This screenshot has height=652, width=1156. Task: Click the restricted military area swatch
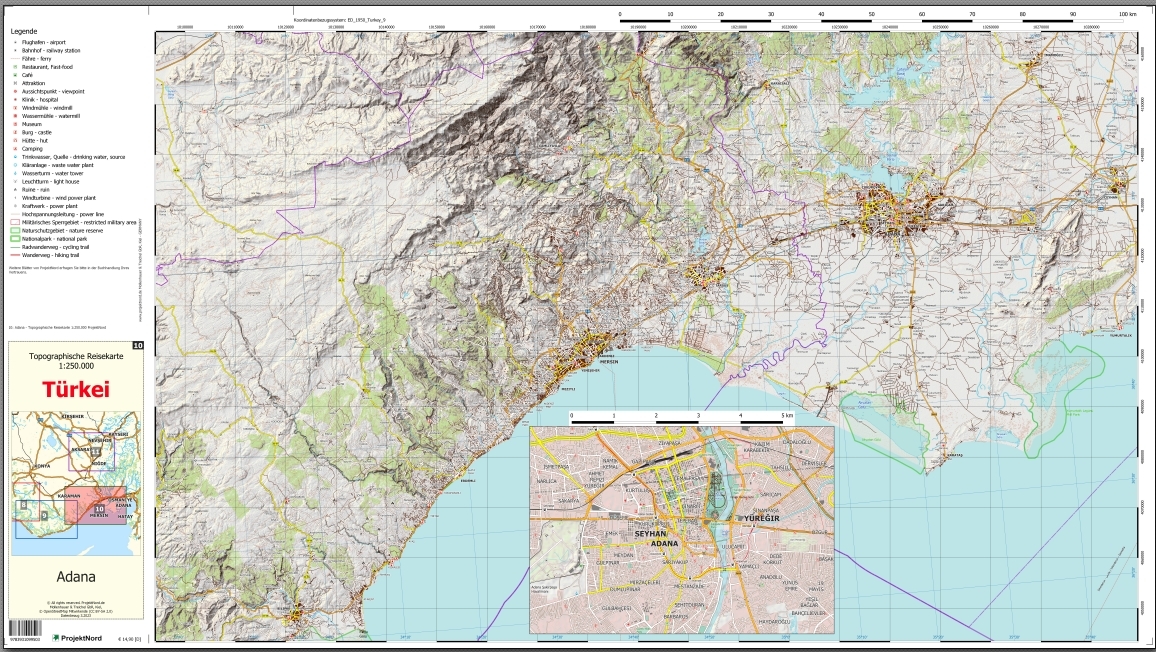pos(14,222)
